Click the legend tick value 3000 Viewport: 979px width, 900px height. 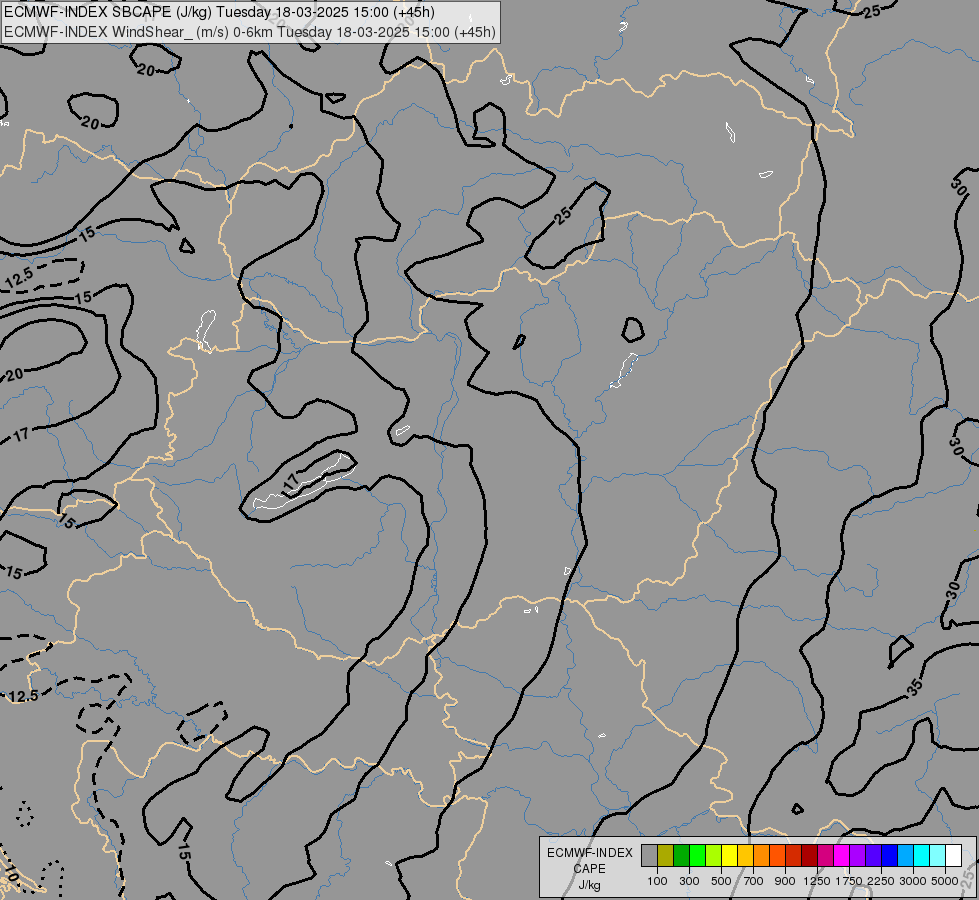pyautogui.click(x=913, y=881)
